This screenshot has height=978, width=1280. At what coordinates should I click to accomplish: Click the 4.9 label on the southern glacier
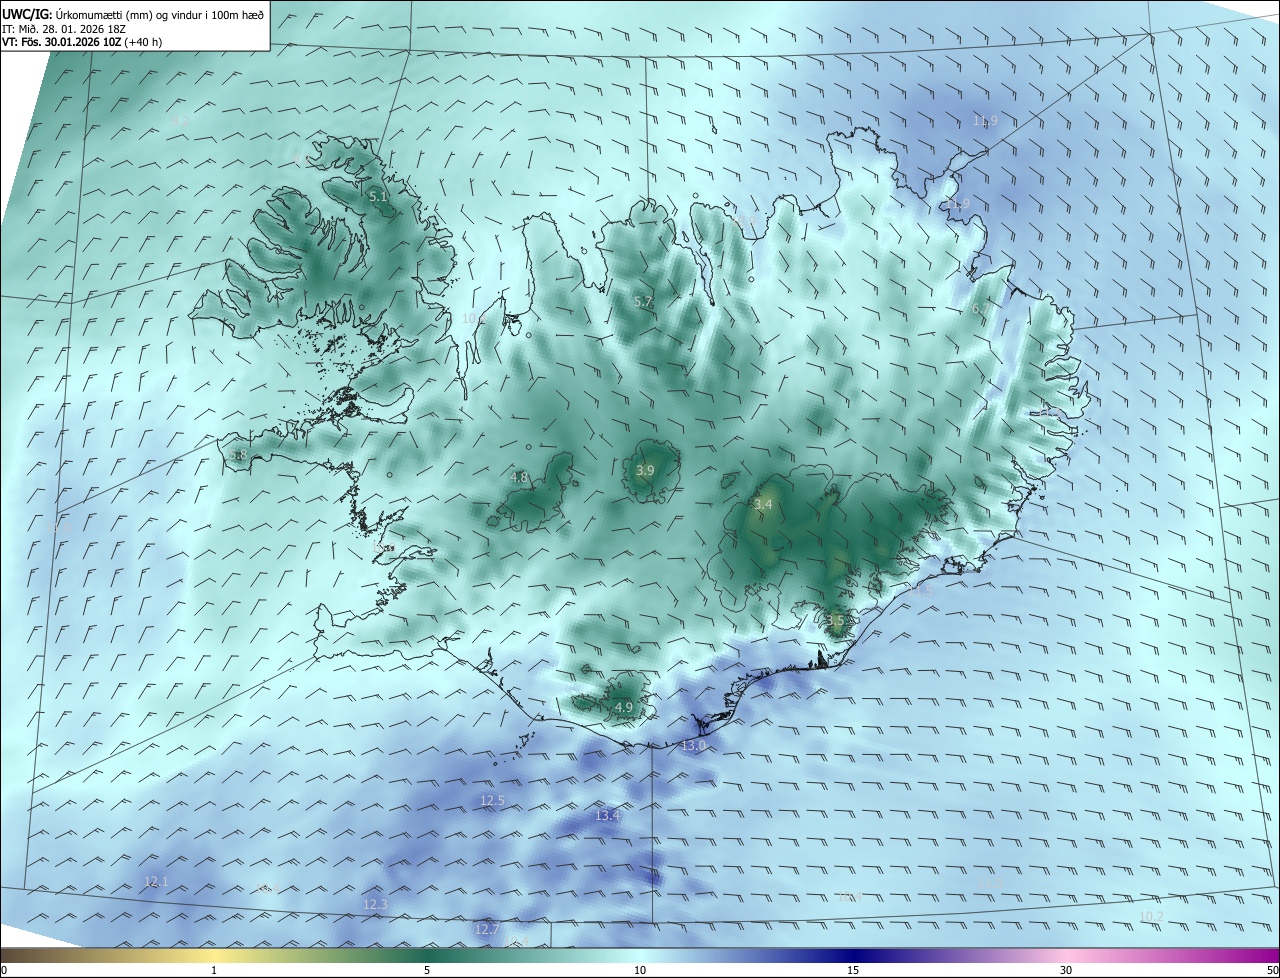pos(624,707)
